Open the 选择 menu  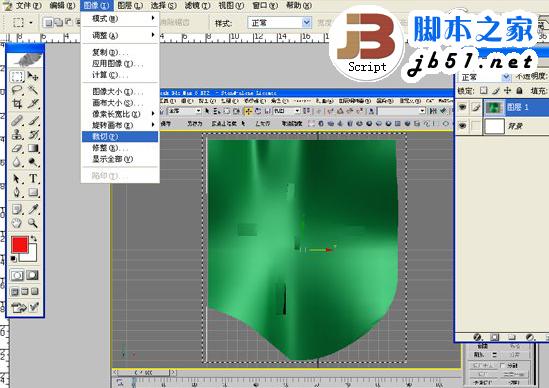pos(163,5)
